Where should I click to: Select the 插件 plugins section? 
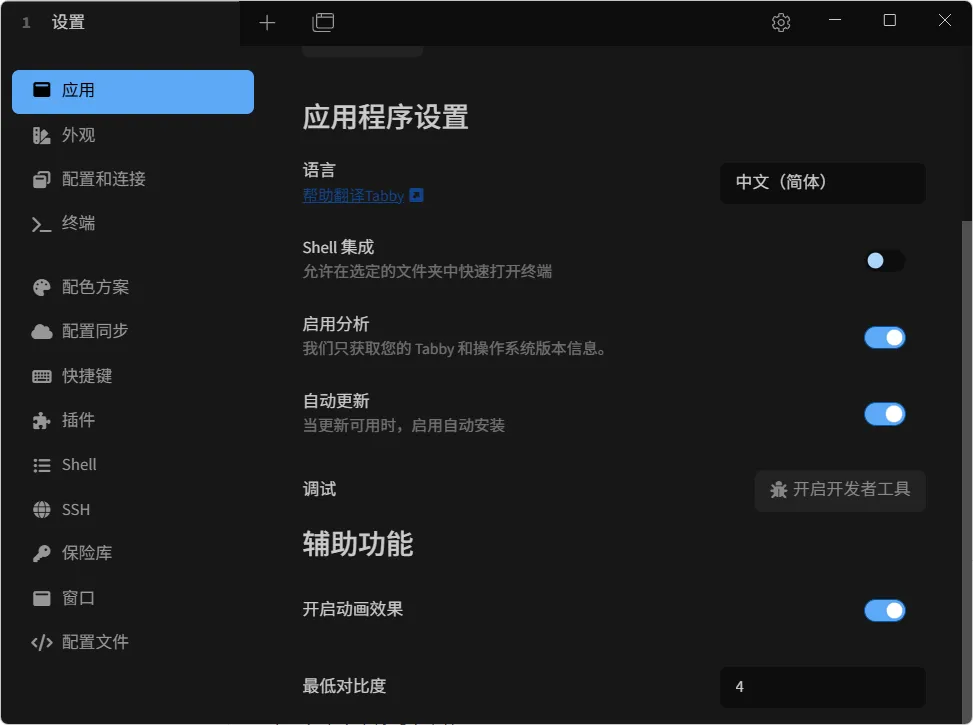point(80,420)
